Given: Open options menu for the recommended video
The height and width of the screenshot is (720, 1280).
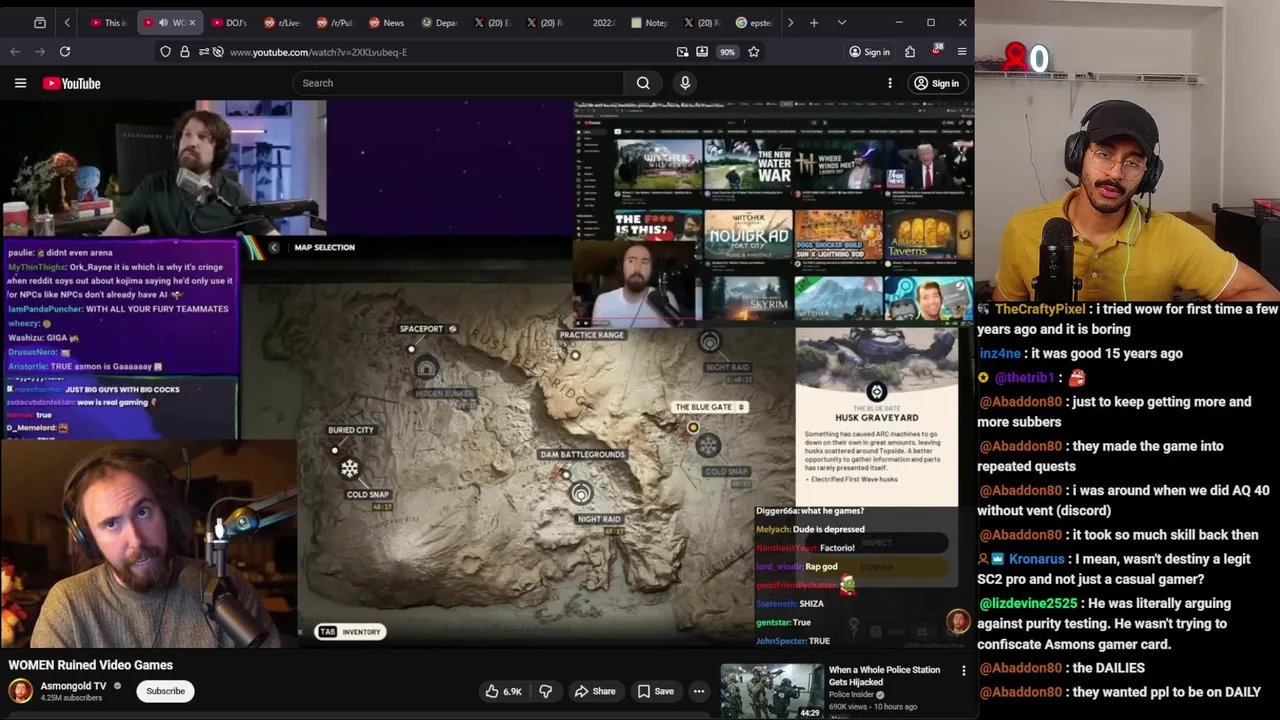Looking at the screenshot, I should [964, 671].
